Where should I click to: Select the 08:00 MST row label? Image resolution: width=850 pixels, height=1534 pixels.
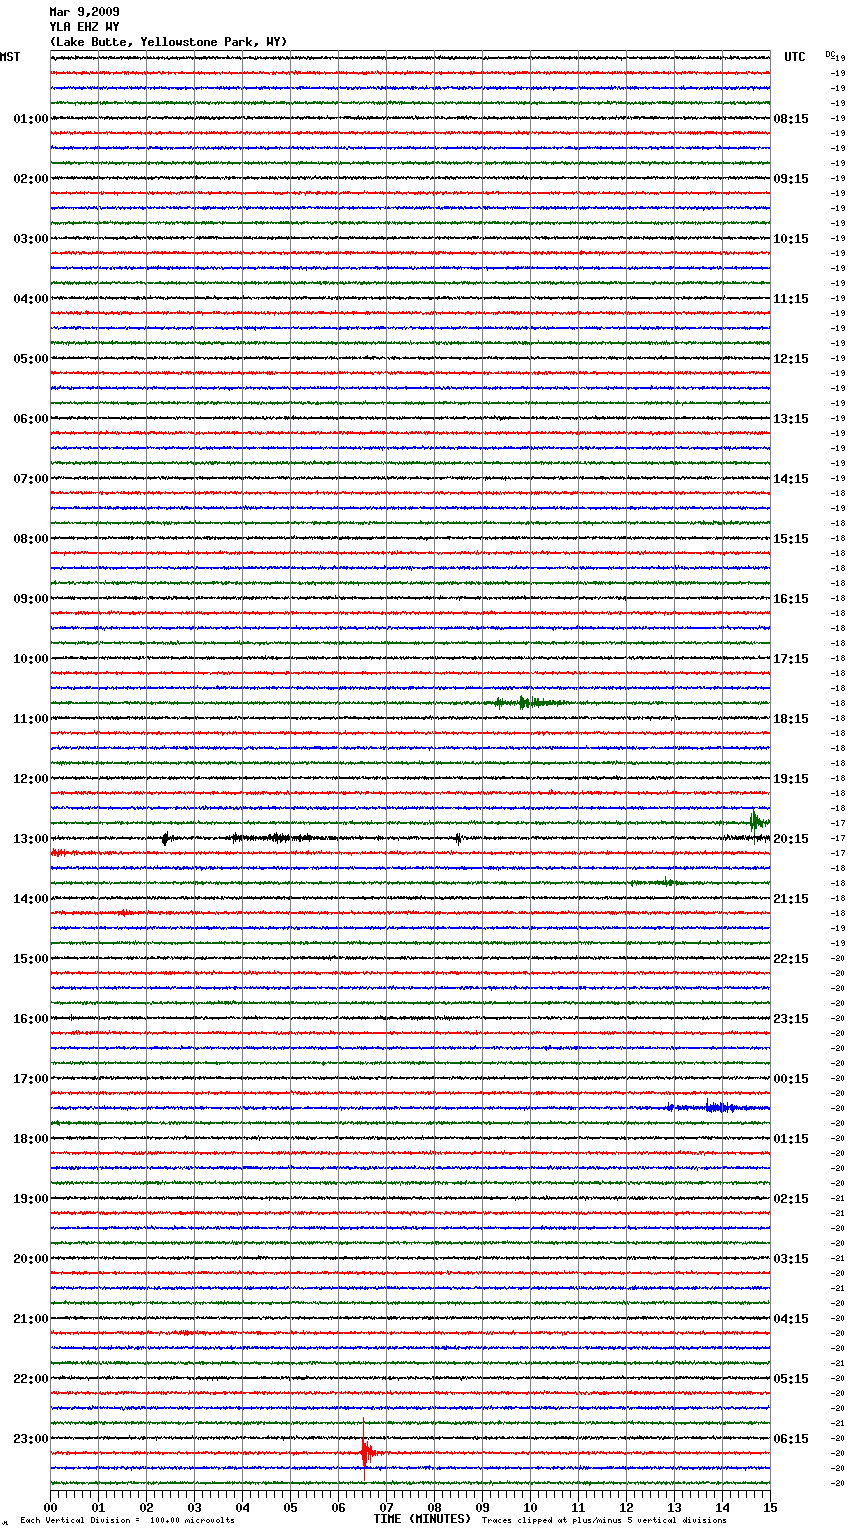pos(30,539)
